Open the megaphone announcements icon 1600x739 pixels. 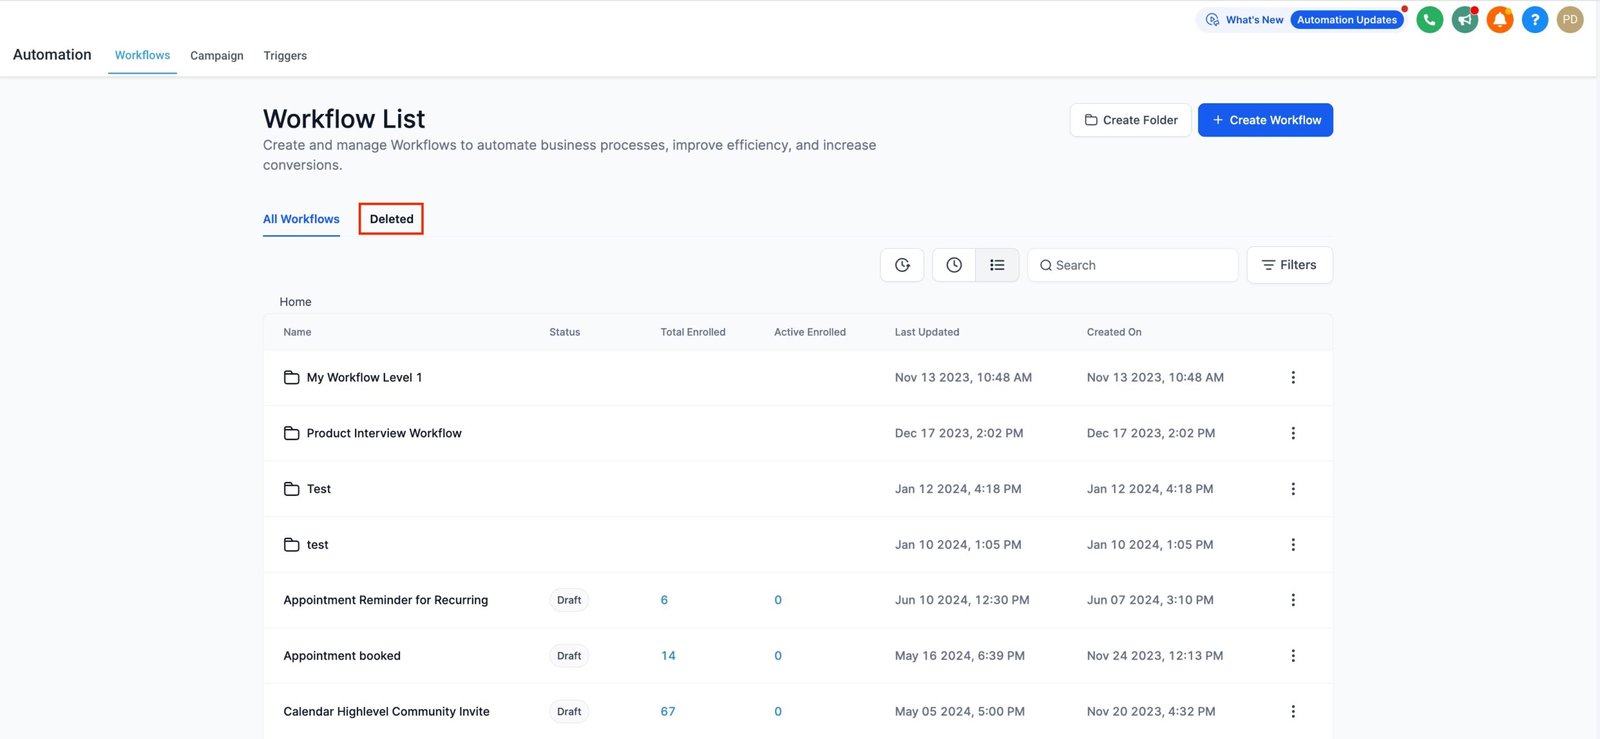point(1465,20)
